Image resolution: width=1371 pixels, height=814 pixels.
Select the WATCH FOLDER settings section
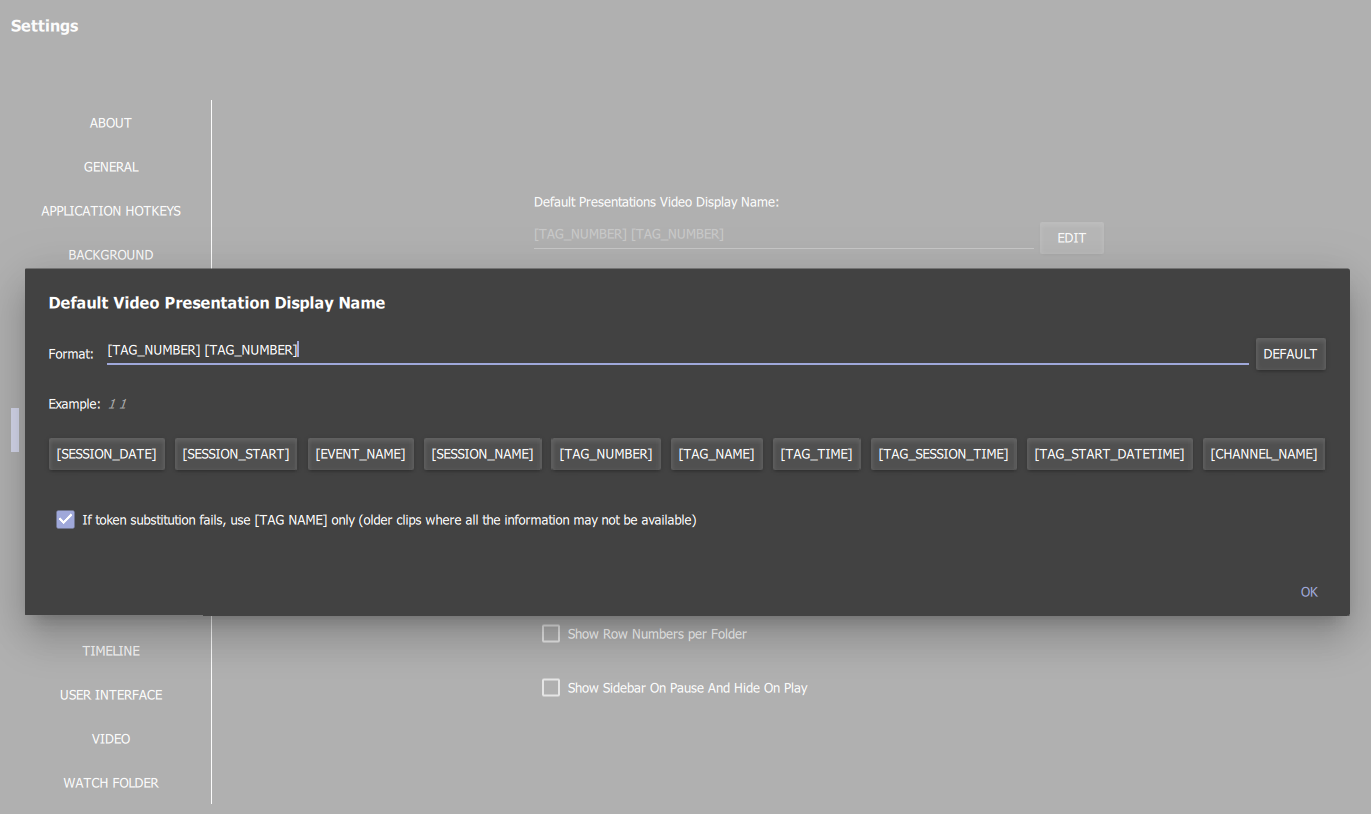(x=110, y=783)
